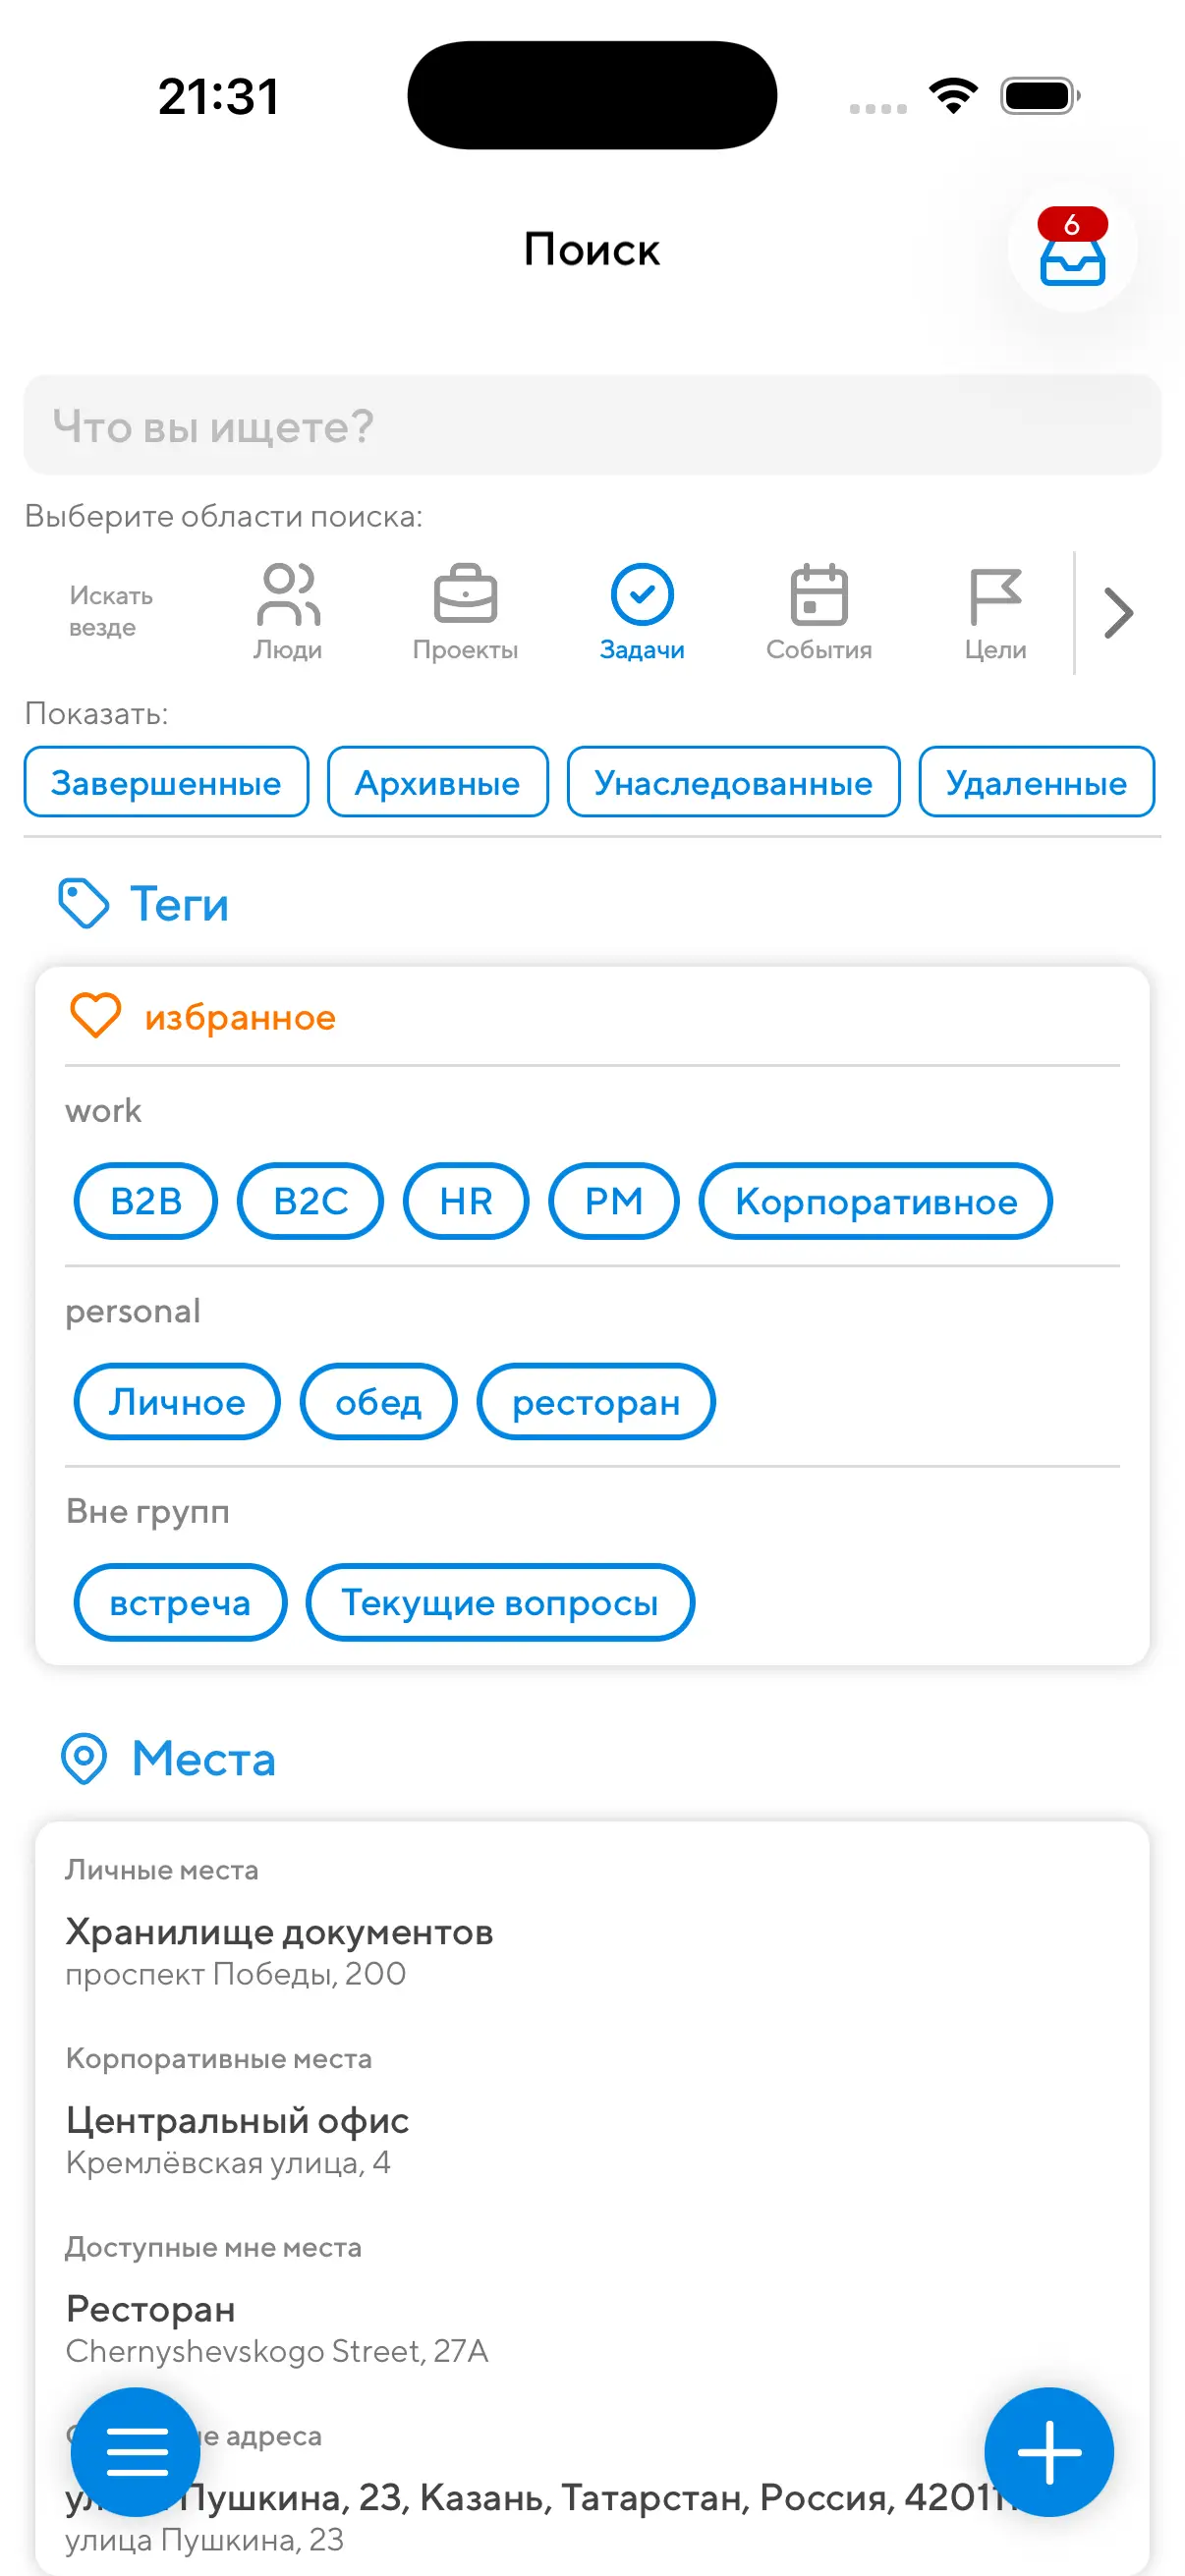Viewport: 1185px width, 2576px height.
Task: Select the Goals flag icon
Action: (995, 596)
